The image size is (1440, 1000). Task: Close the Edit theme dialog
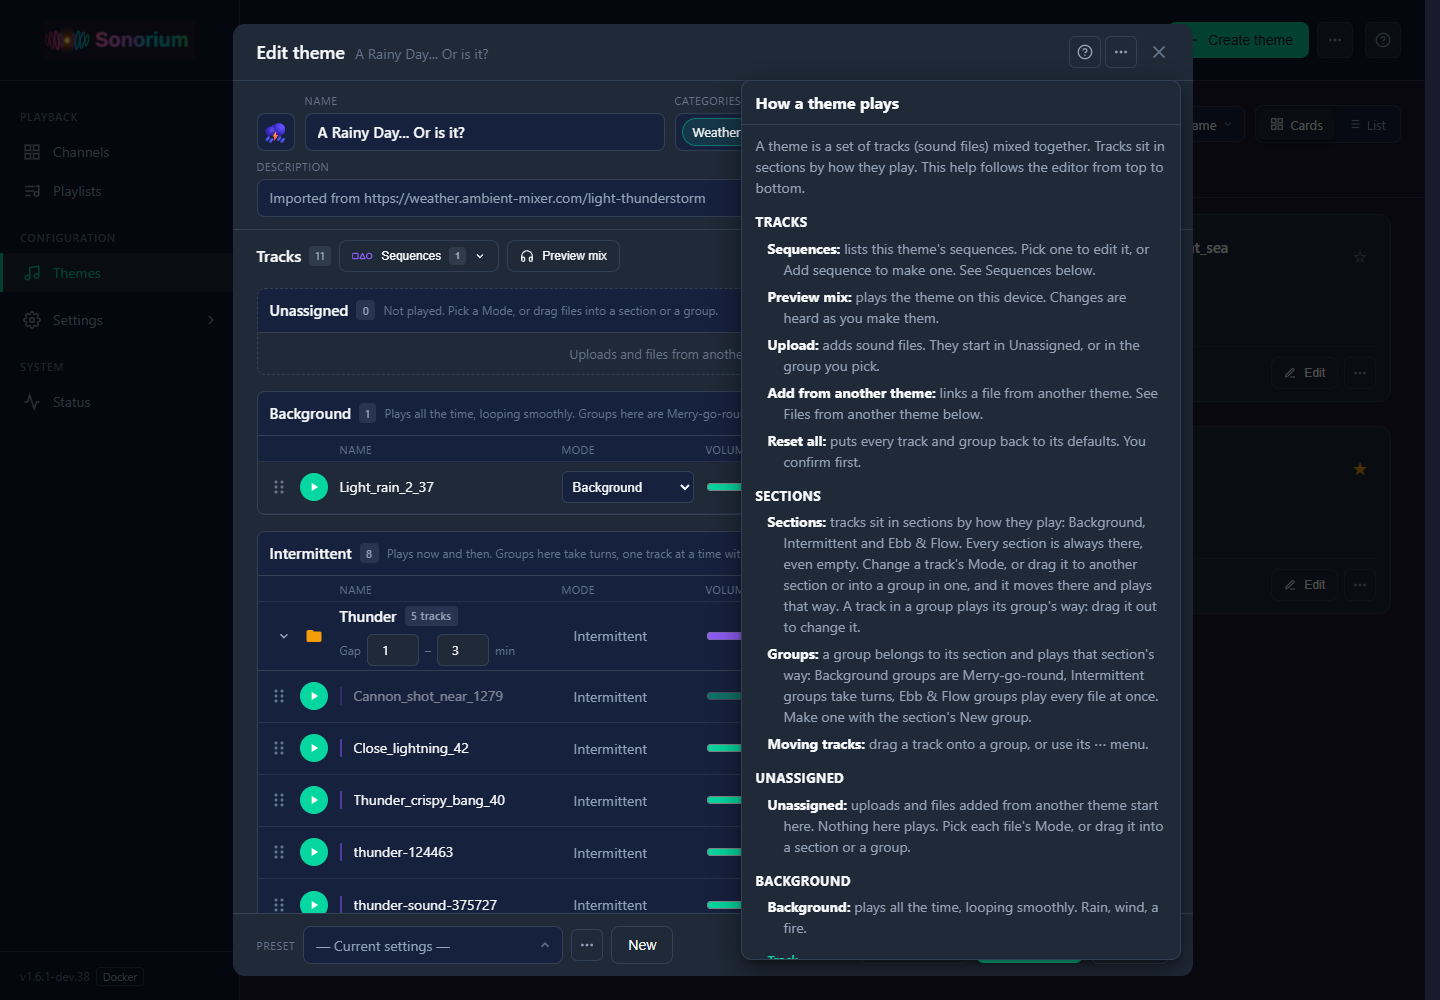tap(1159, 52)
